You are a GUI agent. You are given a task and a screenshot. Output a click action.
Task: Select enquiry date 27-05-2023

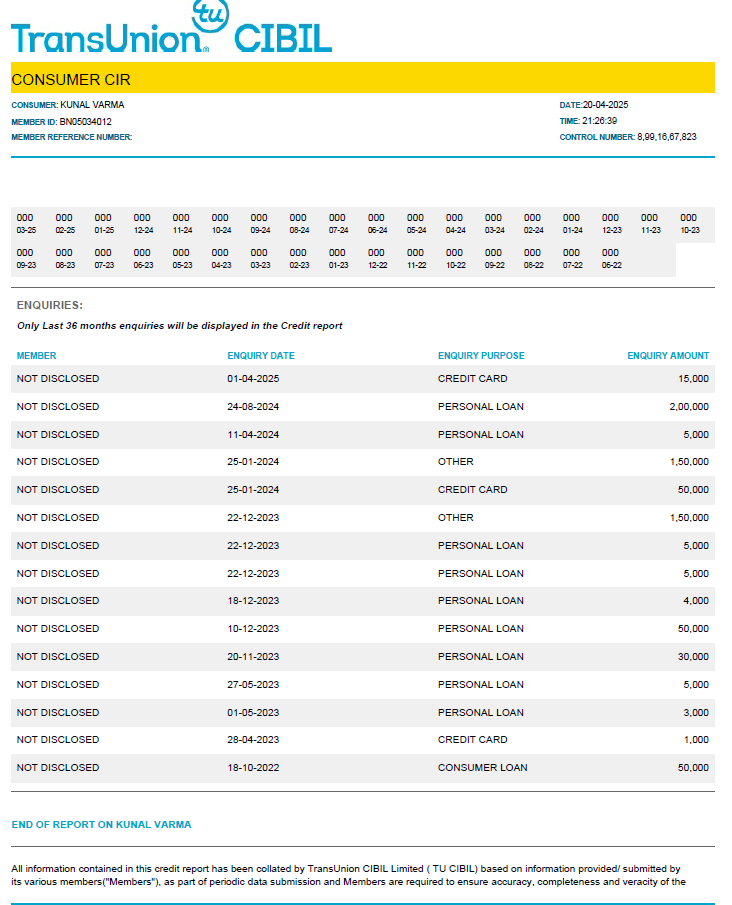(253, 685)
